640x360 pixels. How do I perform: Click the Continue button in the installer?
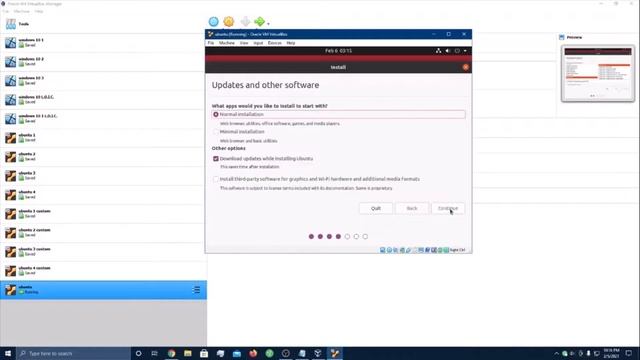click(448, 208)
